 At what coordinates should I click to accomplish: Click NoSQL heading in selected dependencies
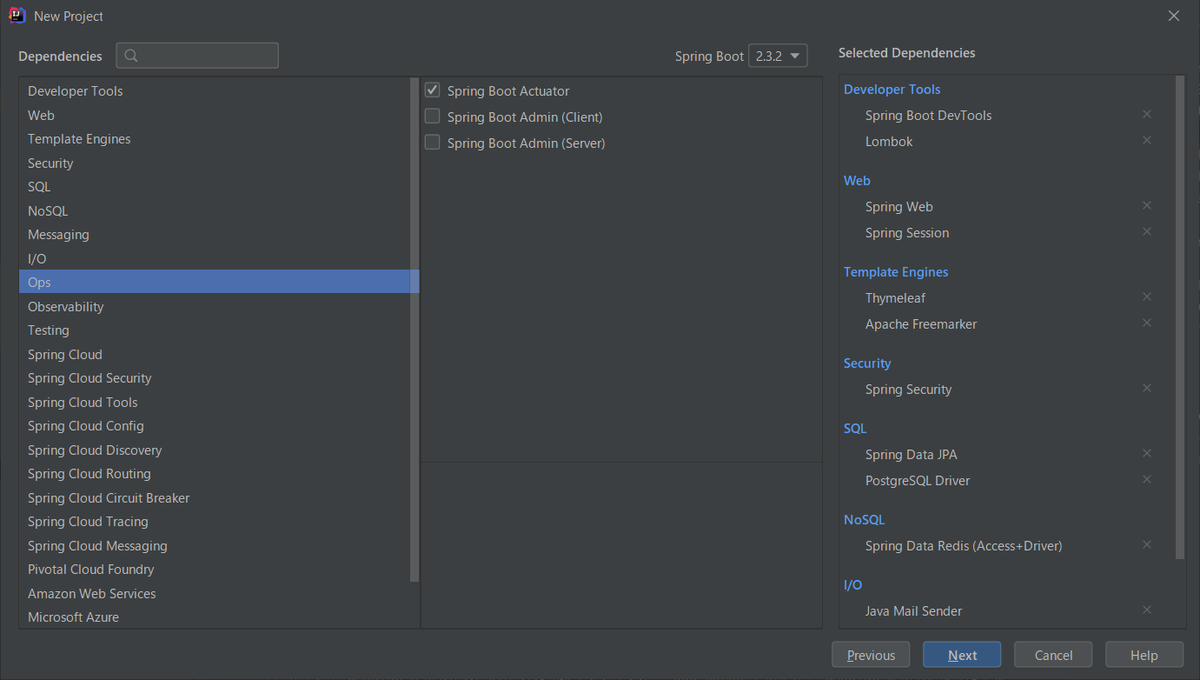(864, 519)
